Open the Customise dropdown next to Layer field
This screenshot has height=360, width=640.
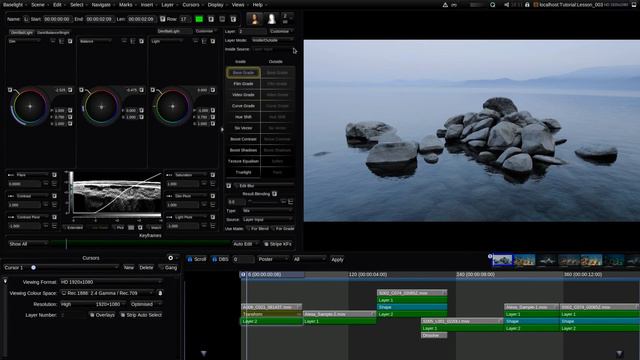coord(281,31)
